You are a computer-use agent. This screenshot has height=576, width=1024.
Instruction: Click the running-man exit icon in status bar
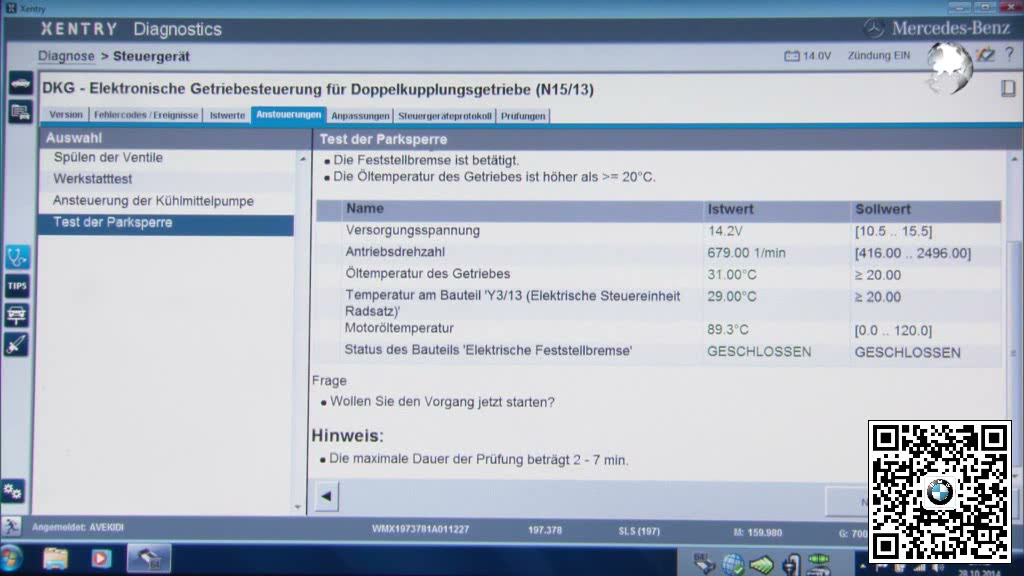[x=11, y=526]
